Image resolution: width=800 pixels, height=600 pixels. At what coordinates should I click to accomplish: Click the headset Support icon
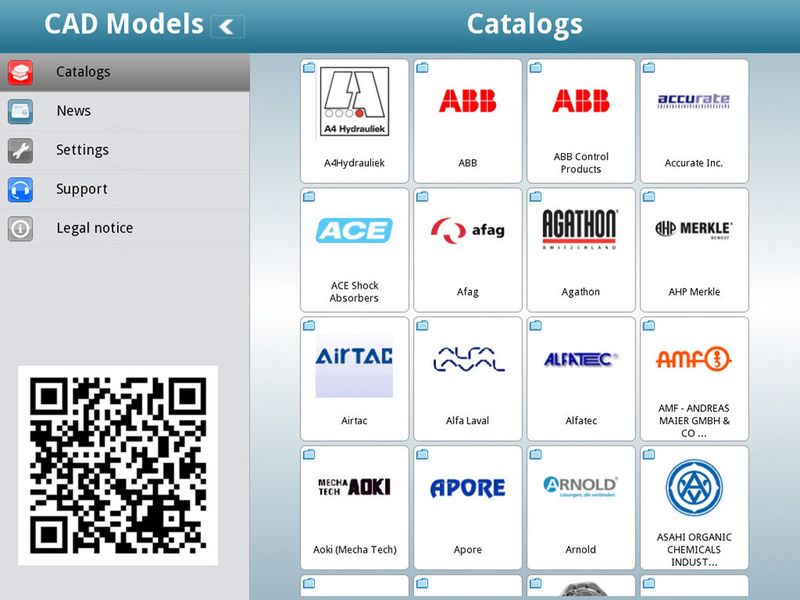tap(20, 189)
